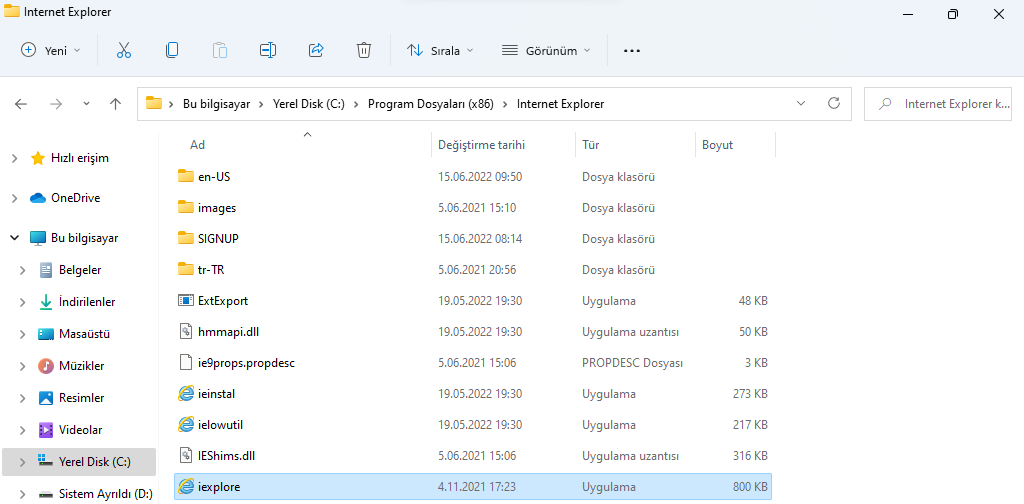Open recent locations dropdown arrow
Image resolution: width=1024 pixels, height=504 pixels.
(86, 104)
